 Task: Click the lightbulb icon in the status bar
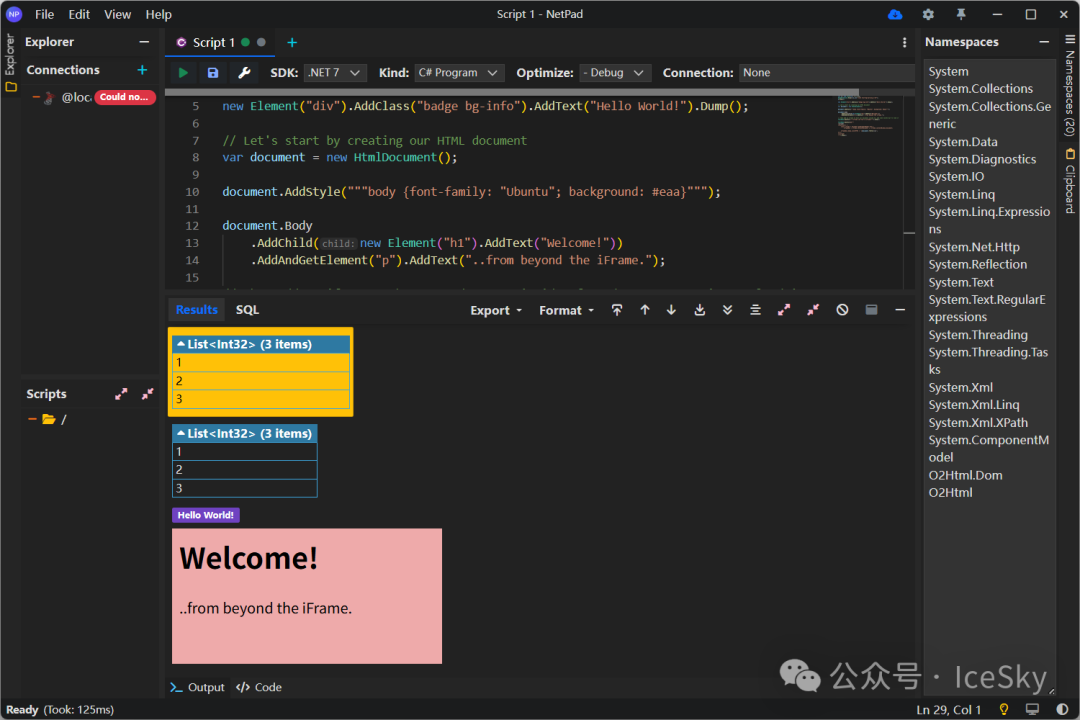(1004, 709)
